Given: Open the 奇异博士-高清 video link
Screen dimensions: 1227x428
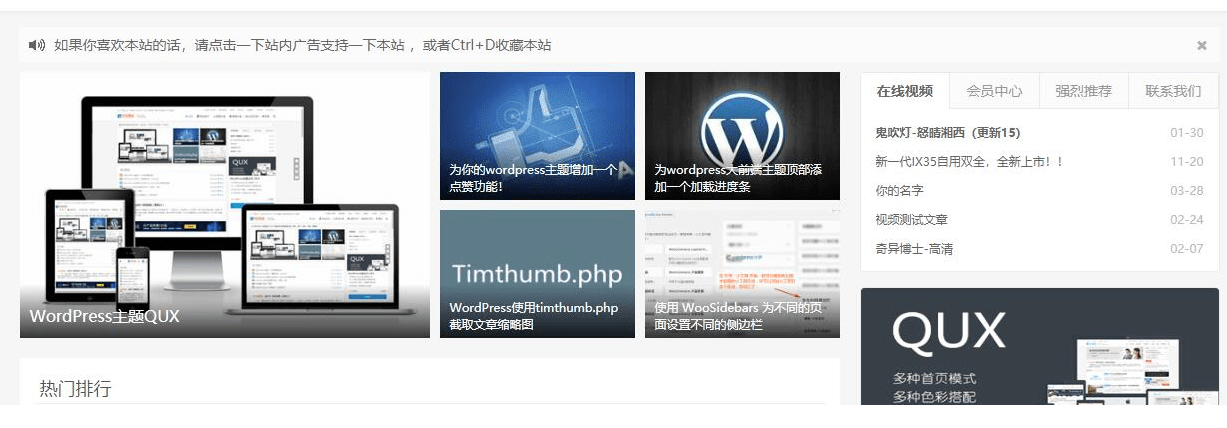Looking at the screenshot, I should pos(915,249).
